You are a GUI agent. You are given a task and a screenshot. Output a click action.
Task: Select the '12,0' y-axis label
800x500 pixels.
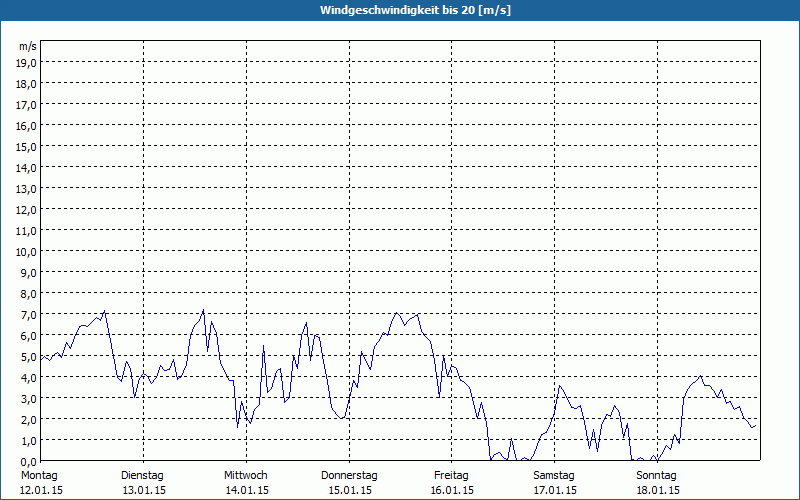[26, 210]
